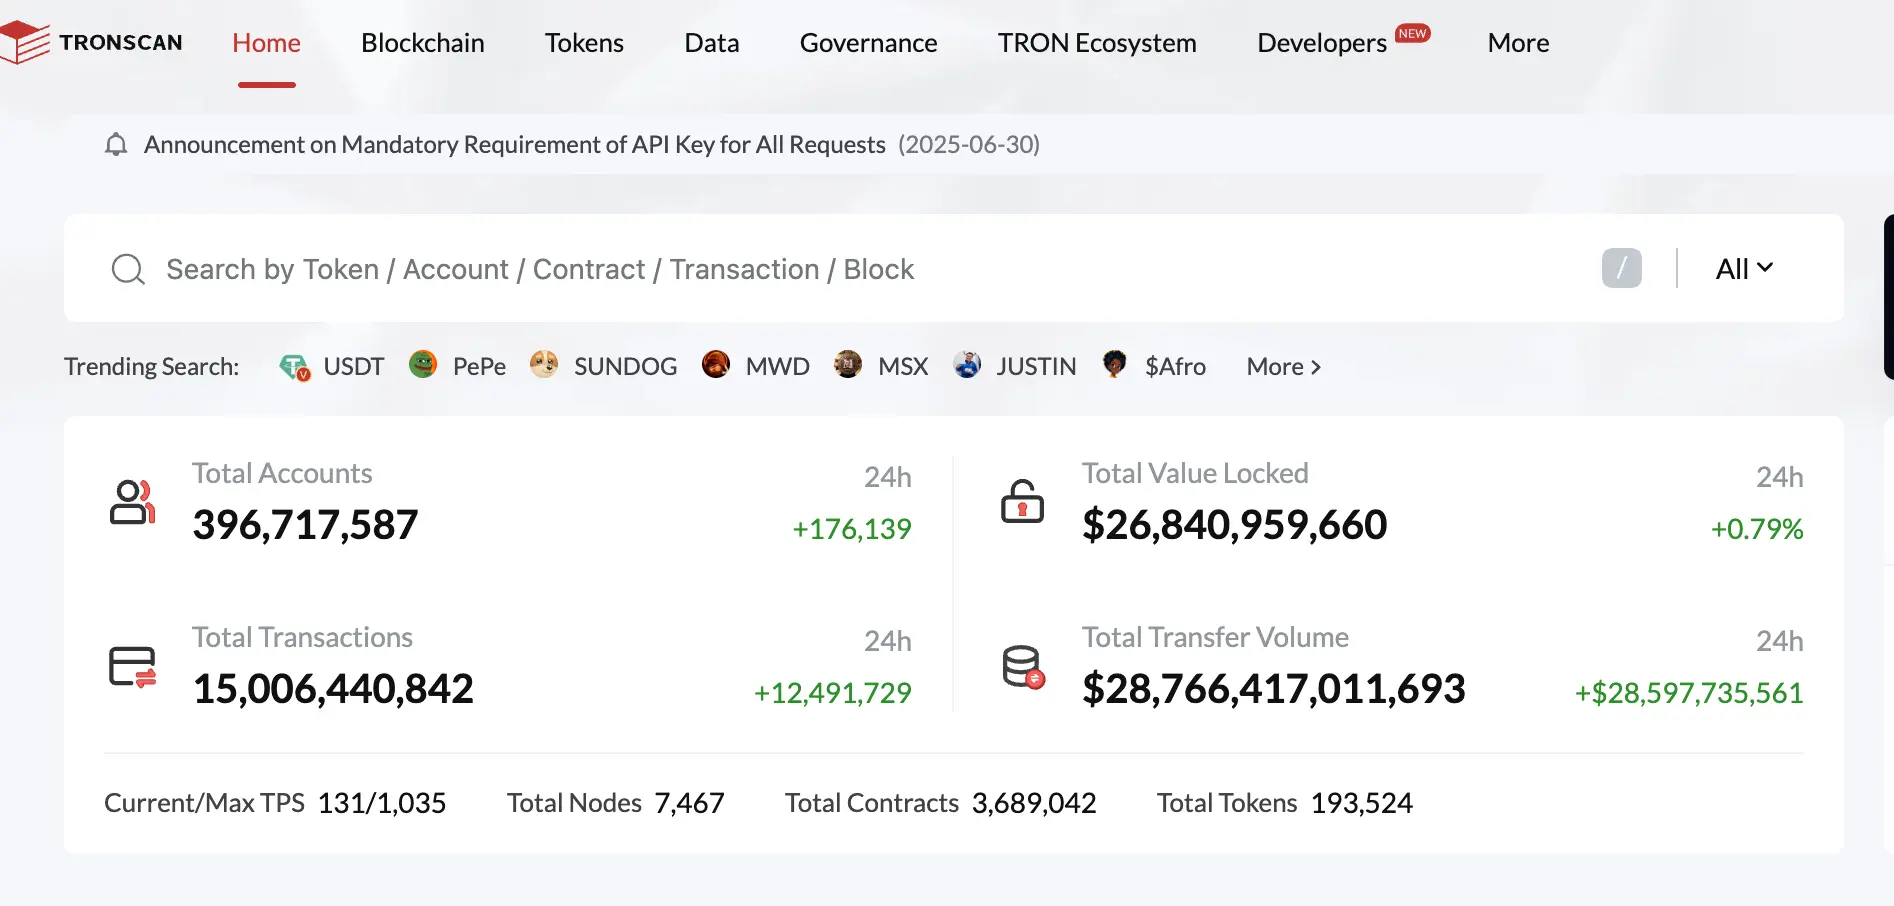1894x906 pixels.
Task: Expand More trending searches
Action: tap(1284, 367)
